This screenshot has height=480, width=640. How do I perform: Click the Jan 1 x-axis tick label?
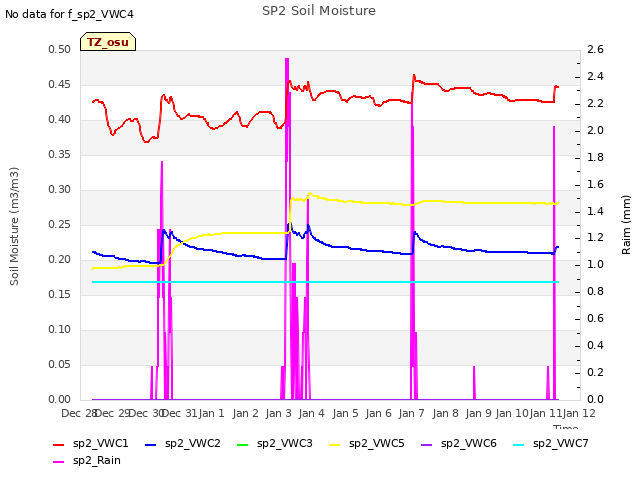pos(211,413)
